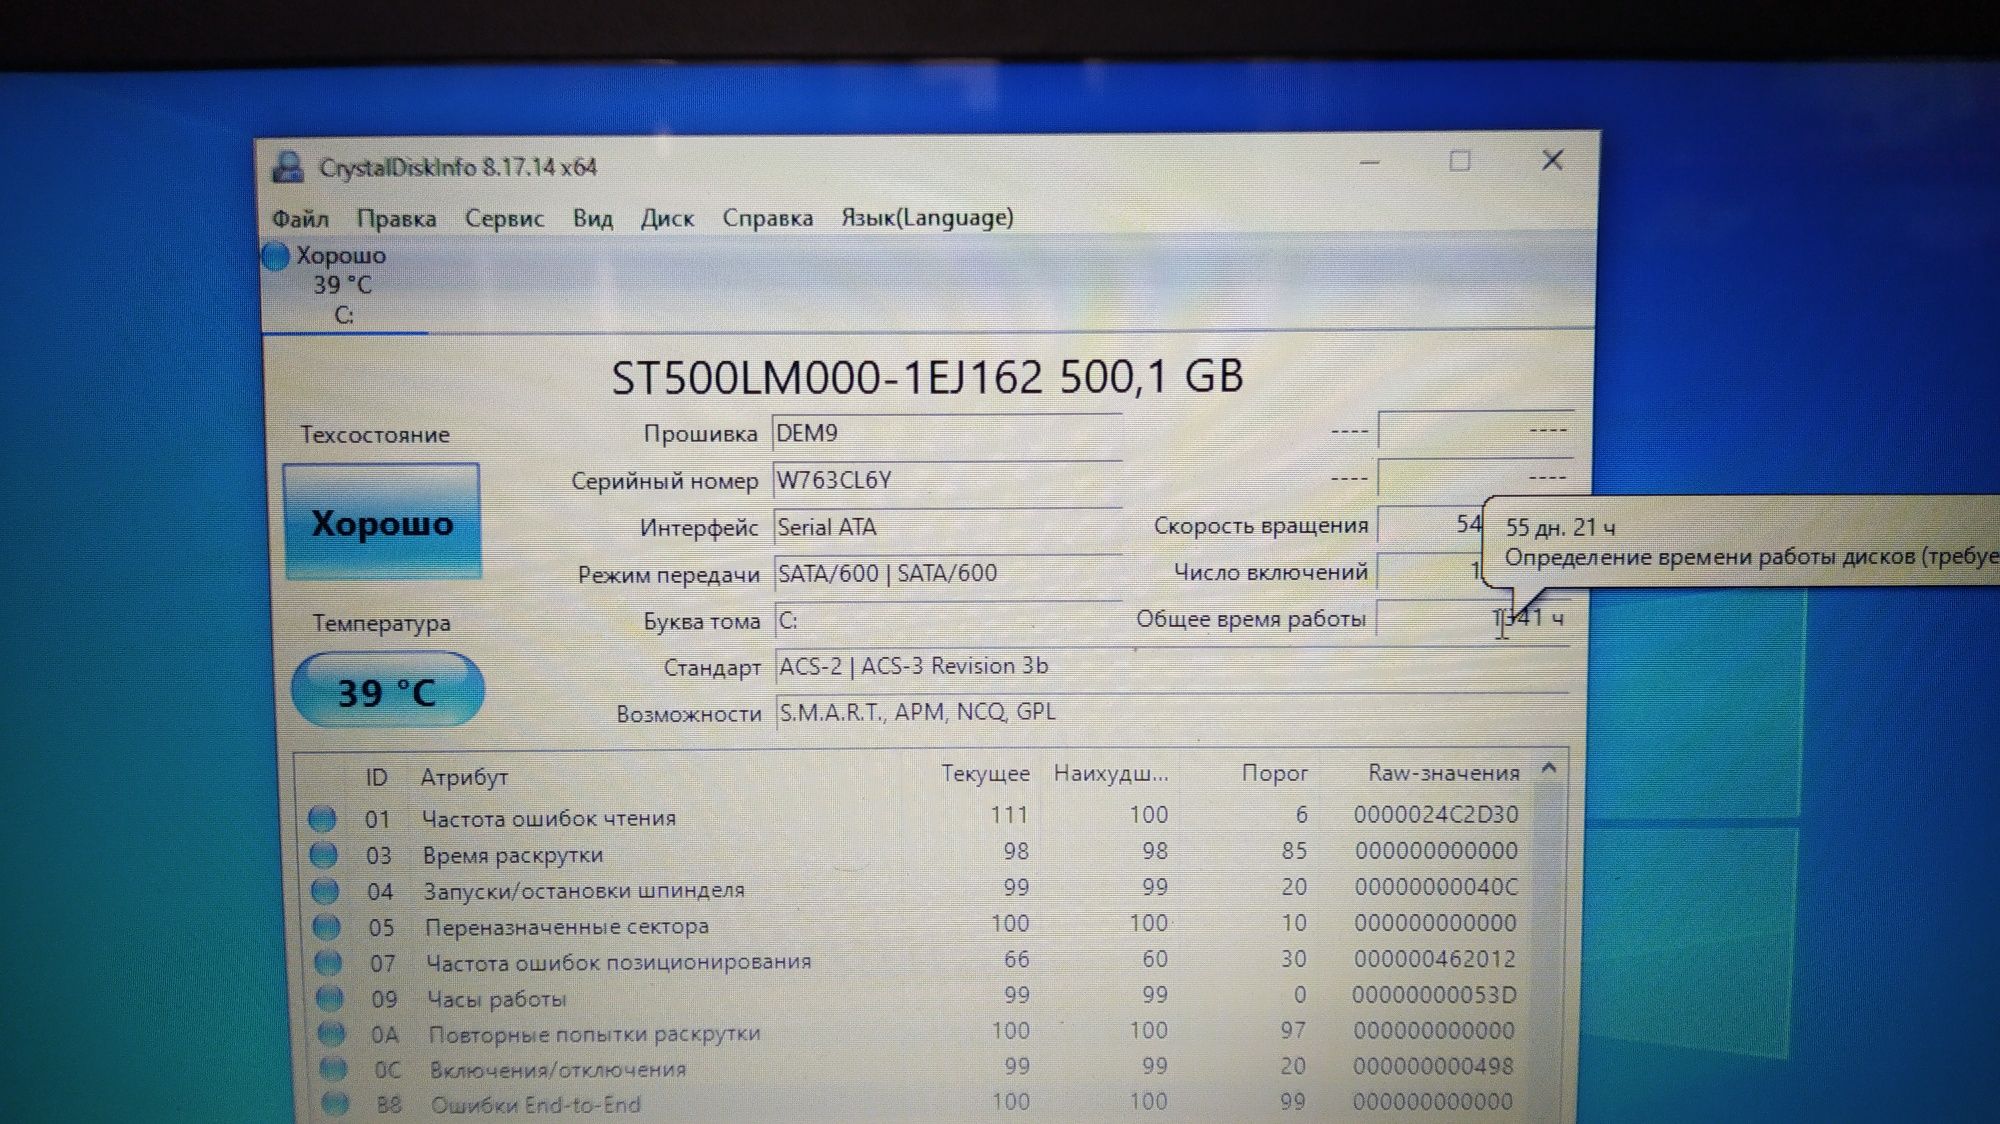Click the Raw-значения column header

tap(1443, 772)
